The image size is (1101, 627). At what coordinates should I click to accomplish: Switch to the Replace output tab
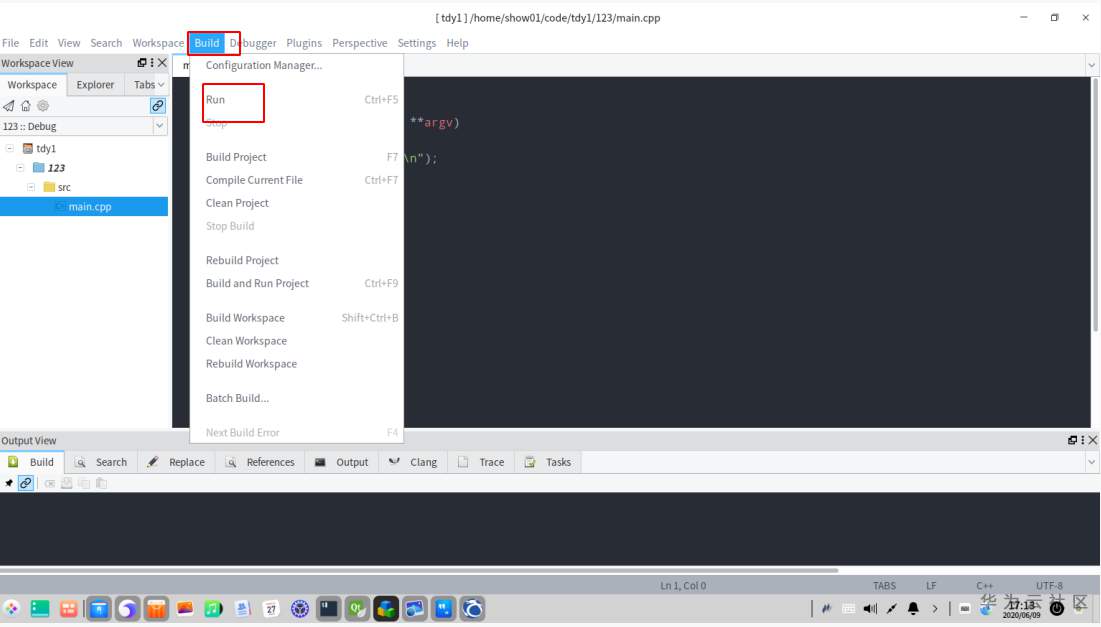pyautogui.click(x=176, y=462)
